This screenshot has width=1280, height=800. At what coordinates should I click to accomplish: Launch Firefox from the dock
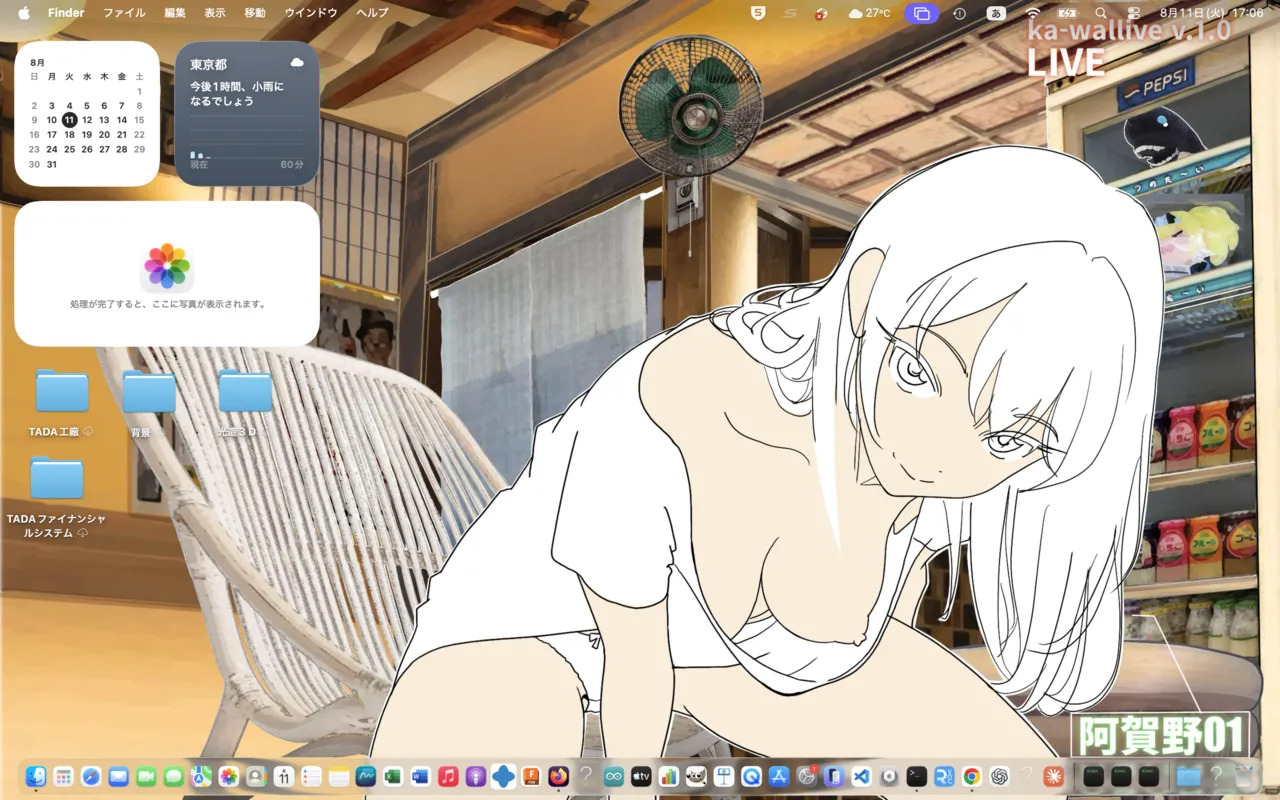click(559, 776)
